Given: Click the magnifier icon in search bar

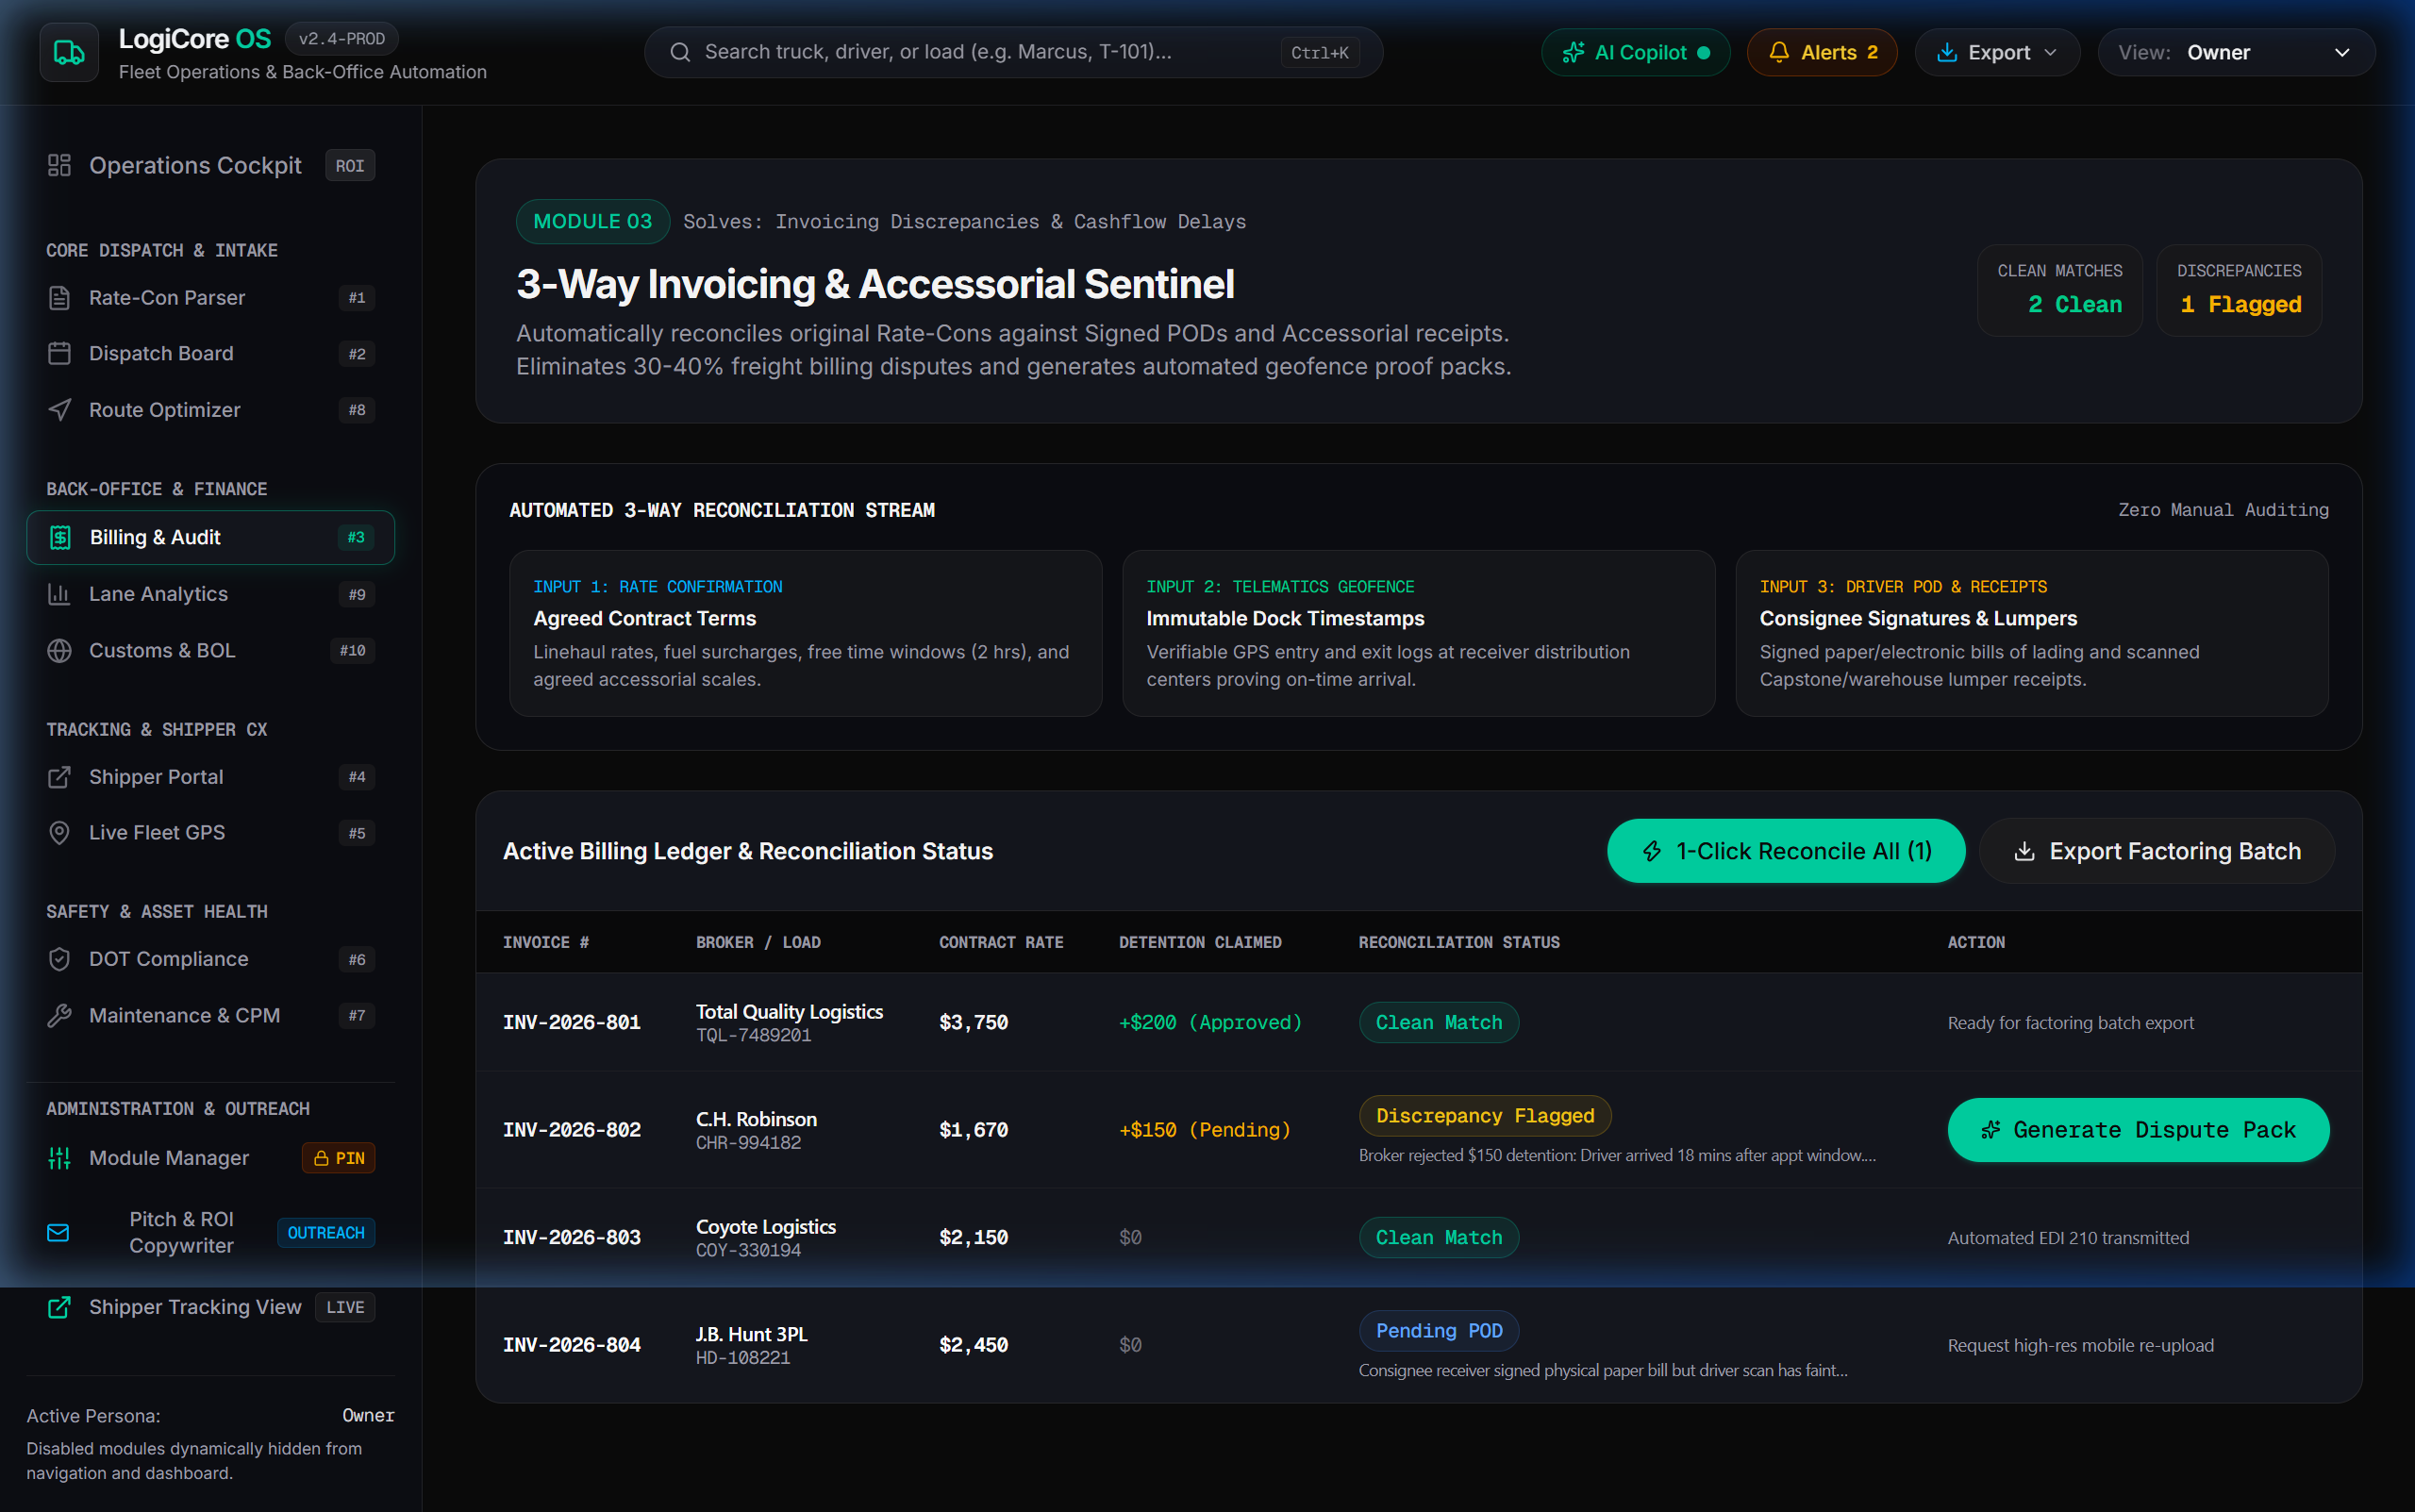Looking at the screenshot, I should coord(680,52).
